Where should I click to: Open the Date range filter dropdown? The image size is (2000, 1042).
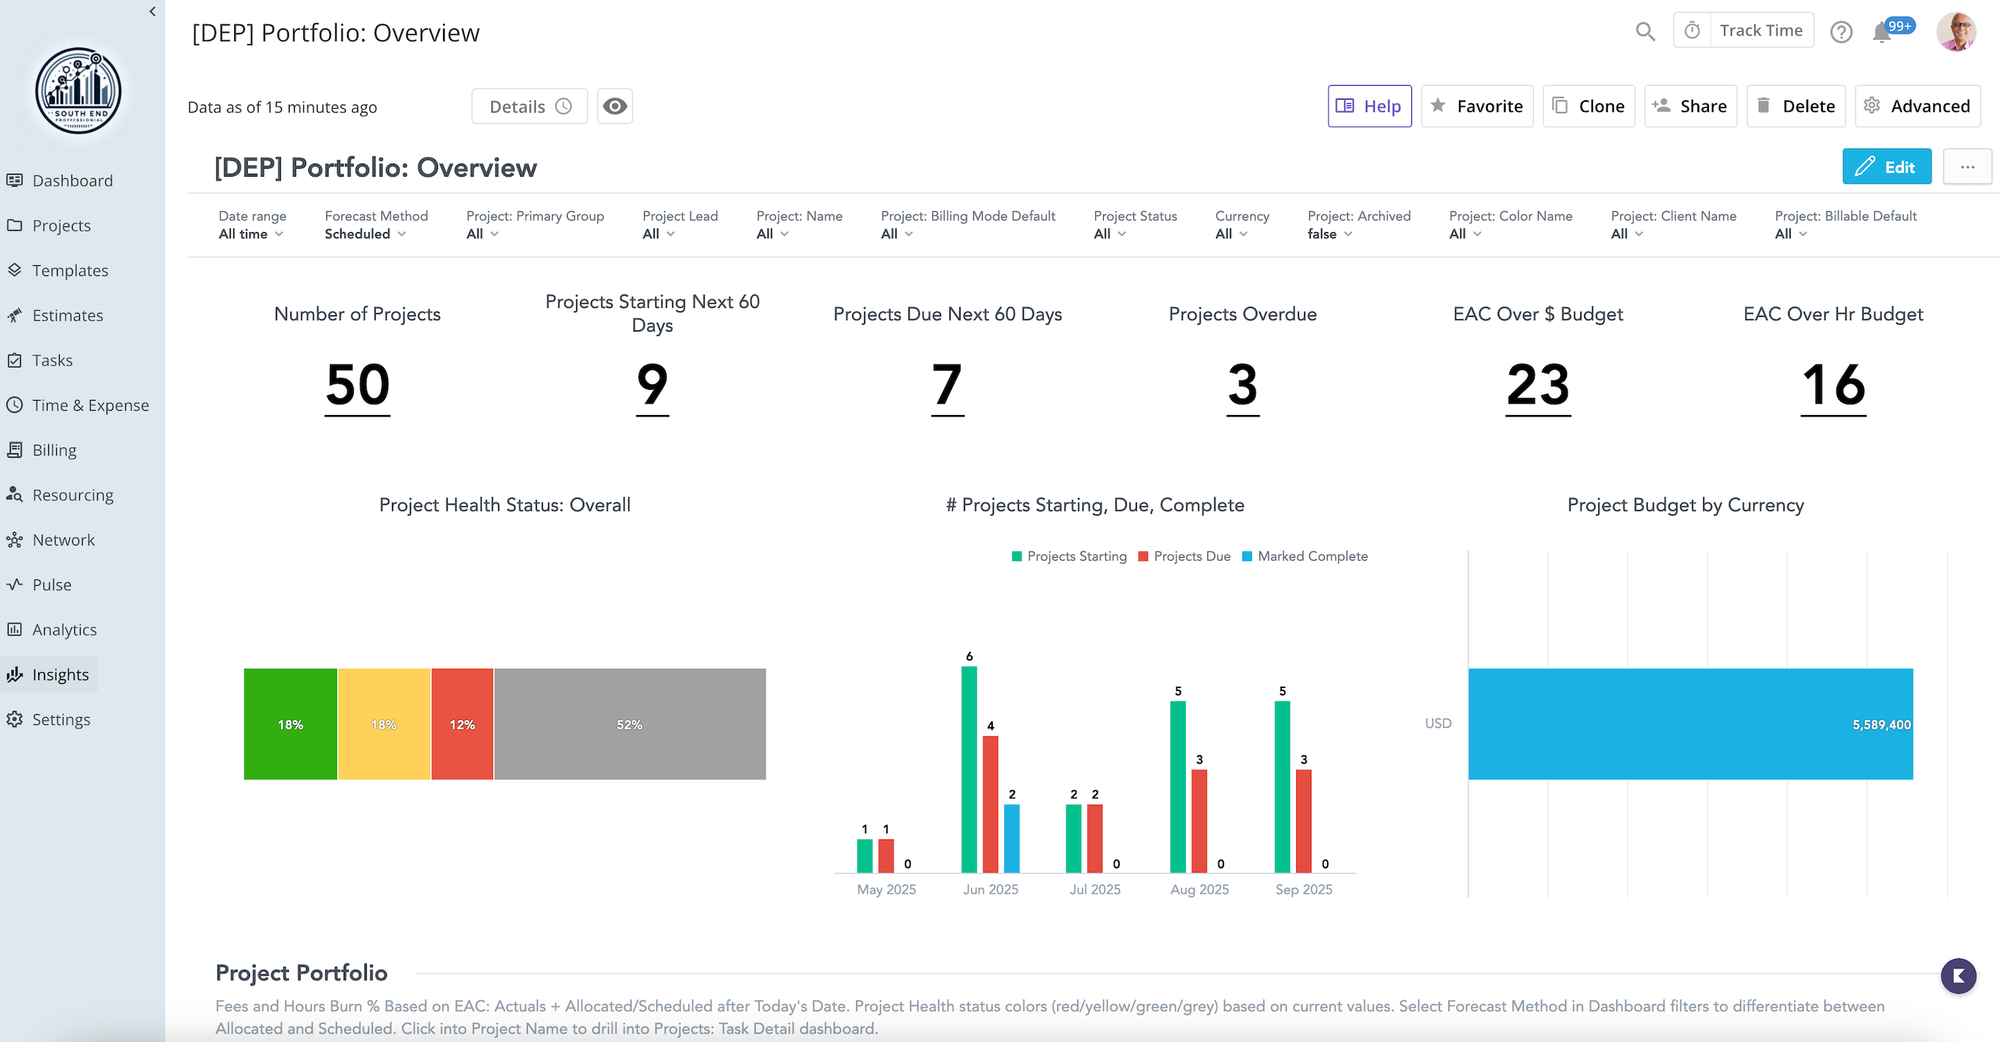click(250, 234)
